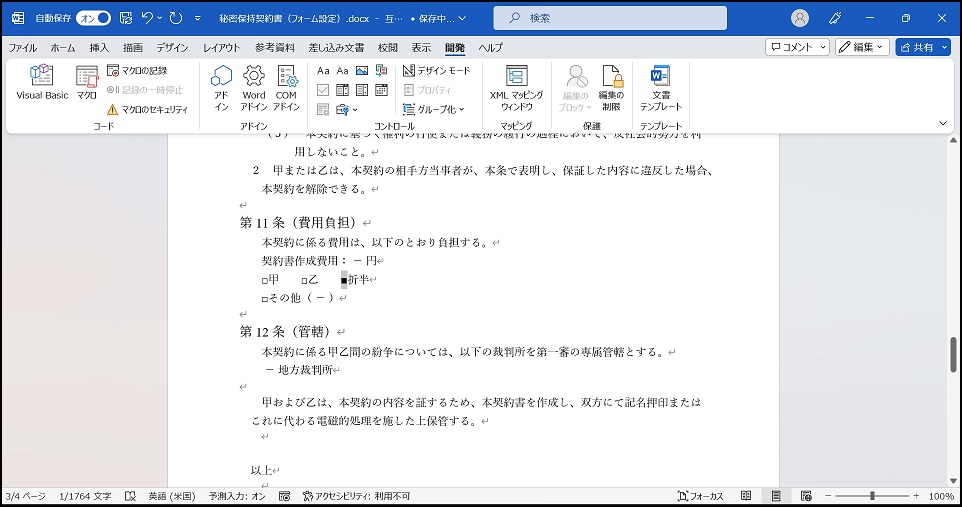Toggle デザイン モード (Design Mode)
This screenshot has height=507, width=962.
click(x=436, y=71)
